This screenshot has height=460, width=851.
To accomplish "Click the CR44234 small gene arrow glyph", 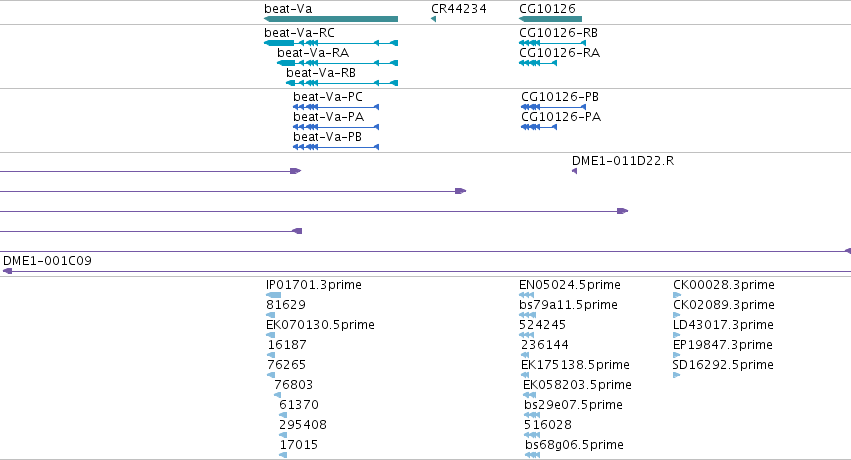I will click(433, 19).
